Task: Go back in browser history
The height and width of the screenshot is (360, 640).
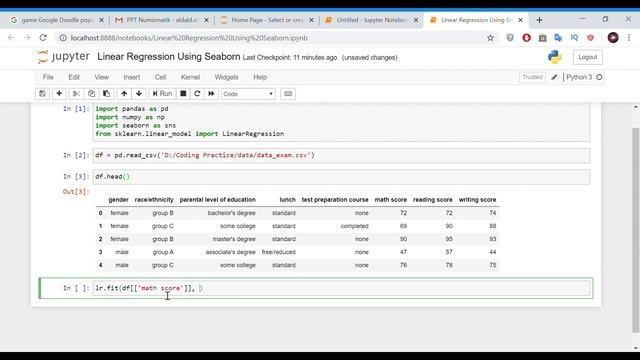Action: click(11, 38)
